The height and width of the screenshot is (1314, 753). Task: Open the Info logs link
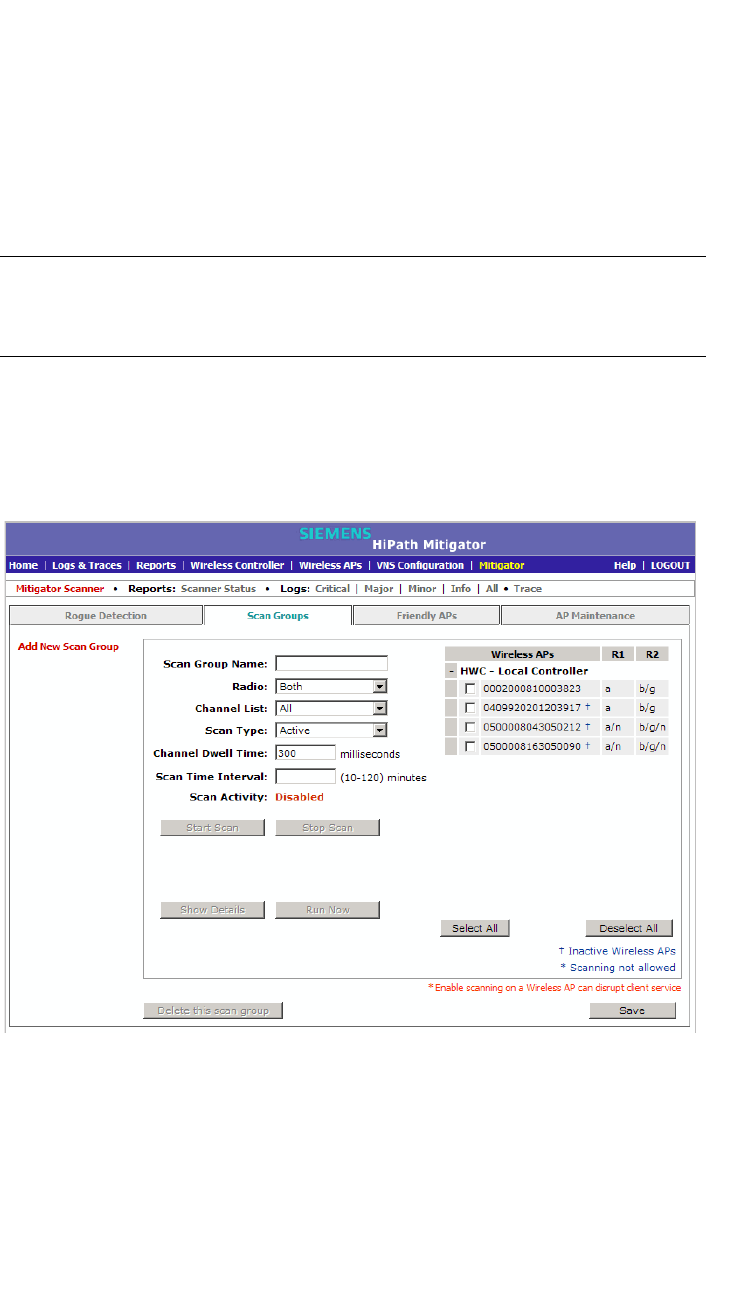461,589
